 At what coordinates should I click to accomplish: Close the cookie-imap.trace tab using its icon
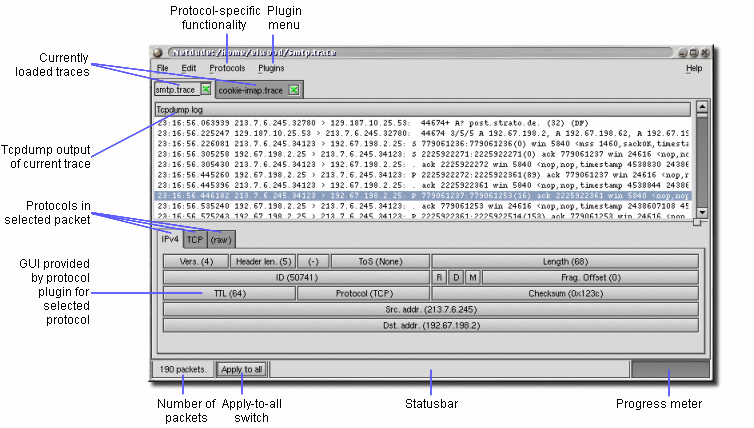[x=293, y=90]
